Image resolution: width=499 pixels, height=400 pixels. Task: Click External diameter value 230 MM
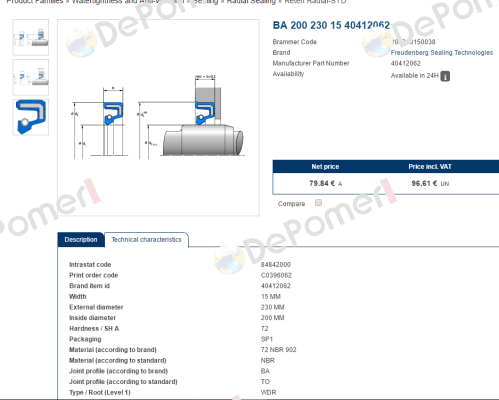pyautogui.click(x=272, y=307)
